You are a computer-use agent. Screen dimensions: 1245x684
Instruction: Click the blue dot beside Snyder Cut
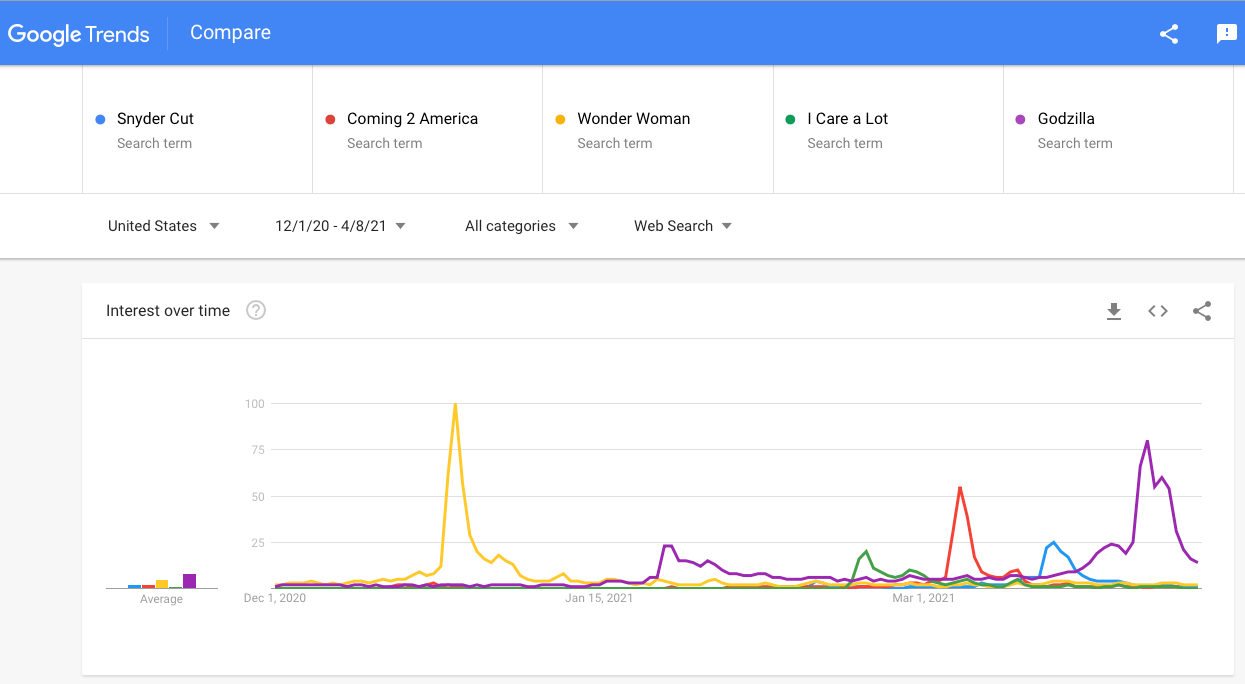[100, 119]
